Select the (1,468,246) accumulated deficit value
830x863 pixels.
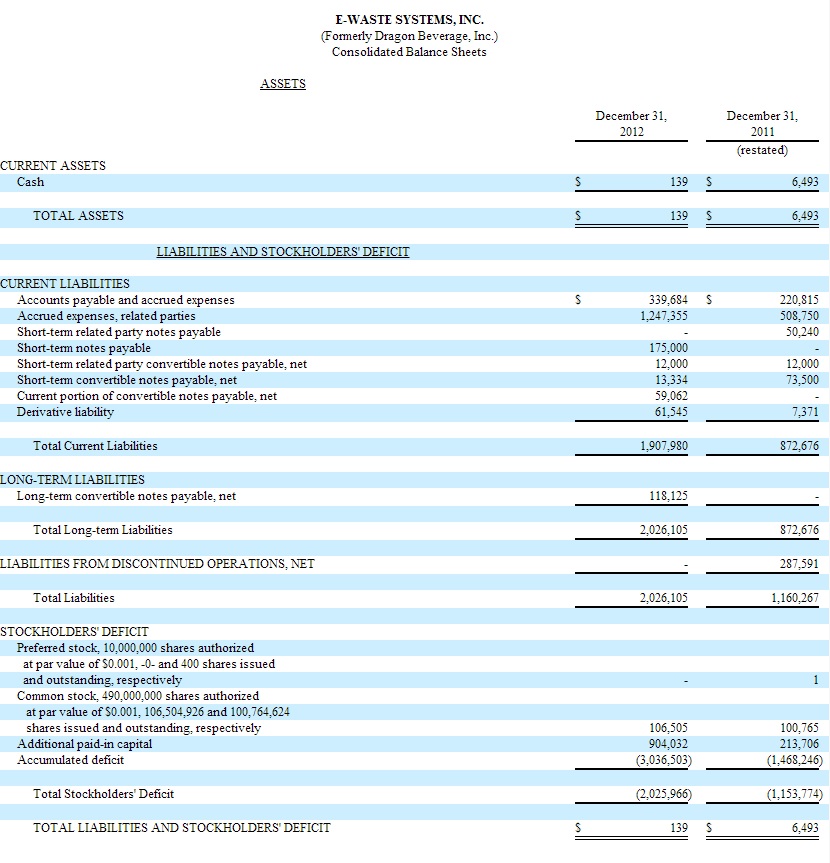pyautogui.click(x=795, y=761)
